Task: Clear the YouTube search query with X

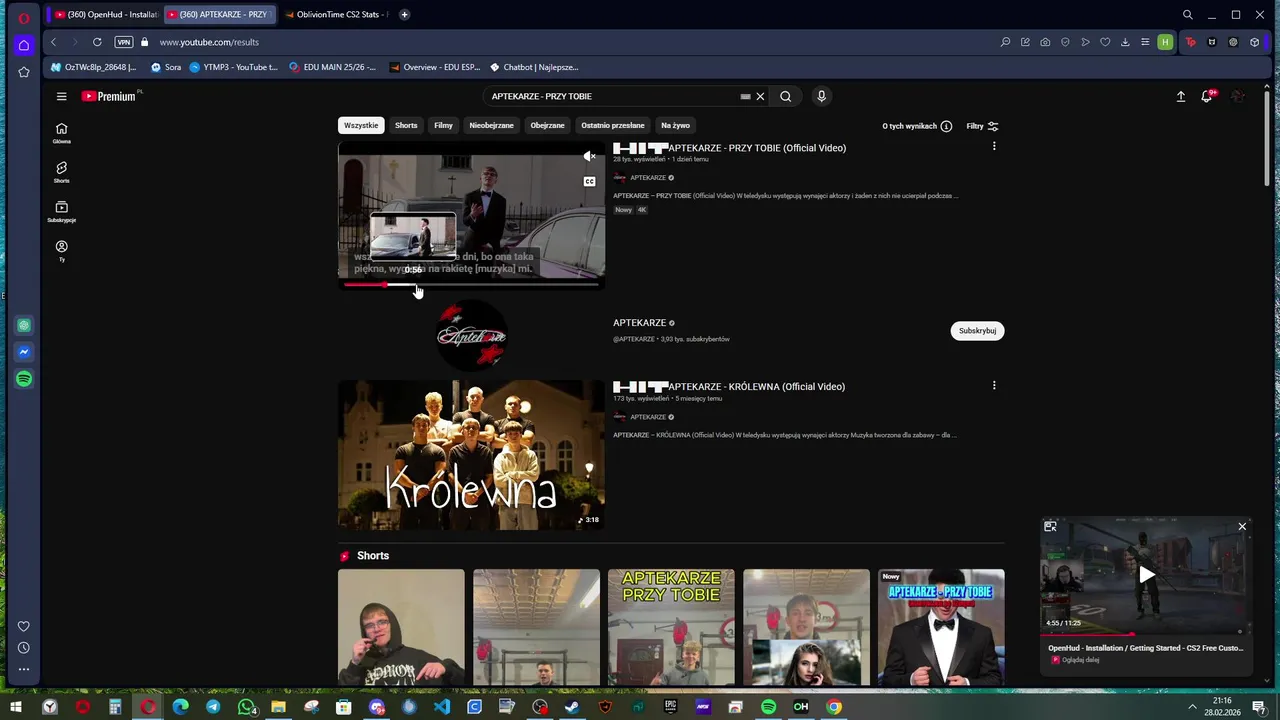Action: tap(760, 96)
